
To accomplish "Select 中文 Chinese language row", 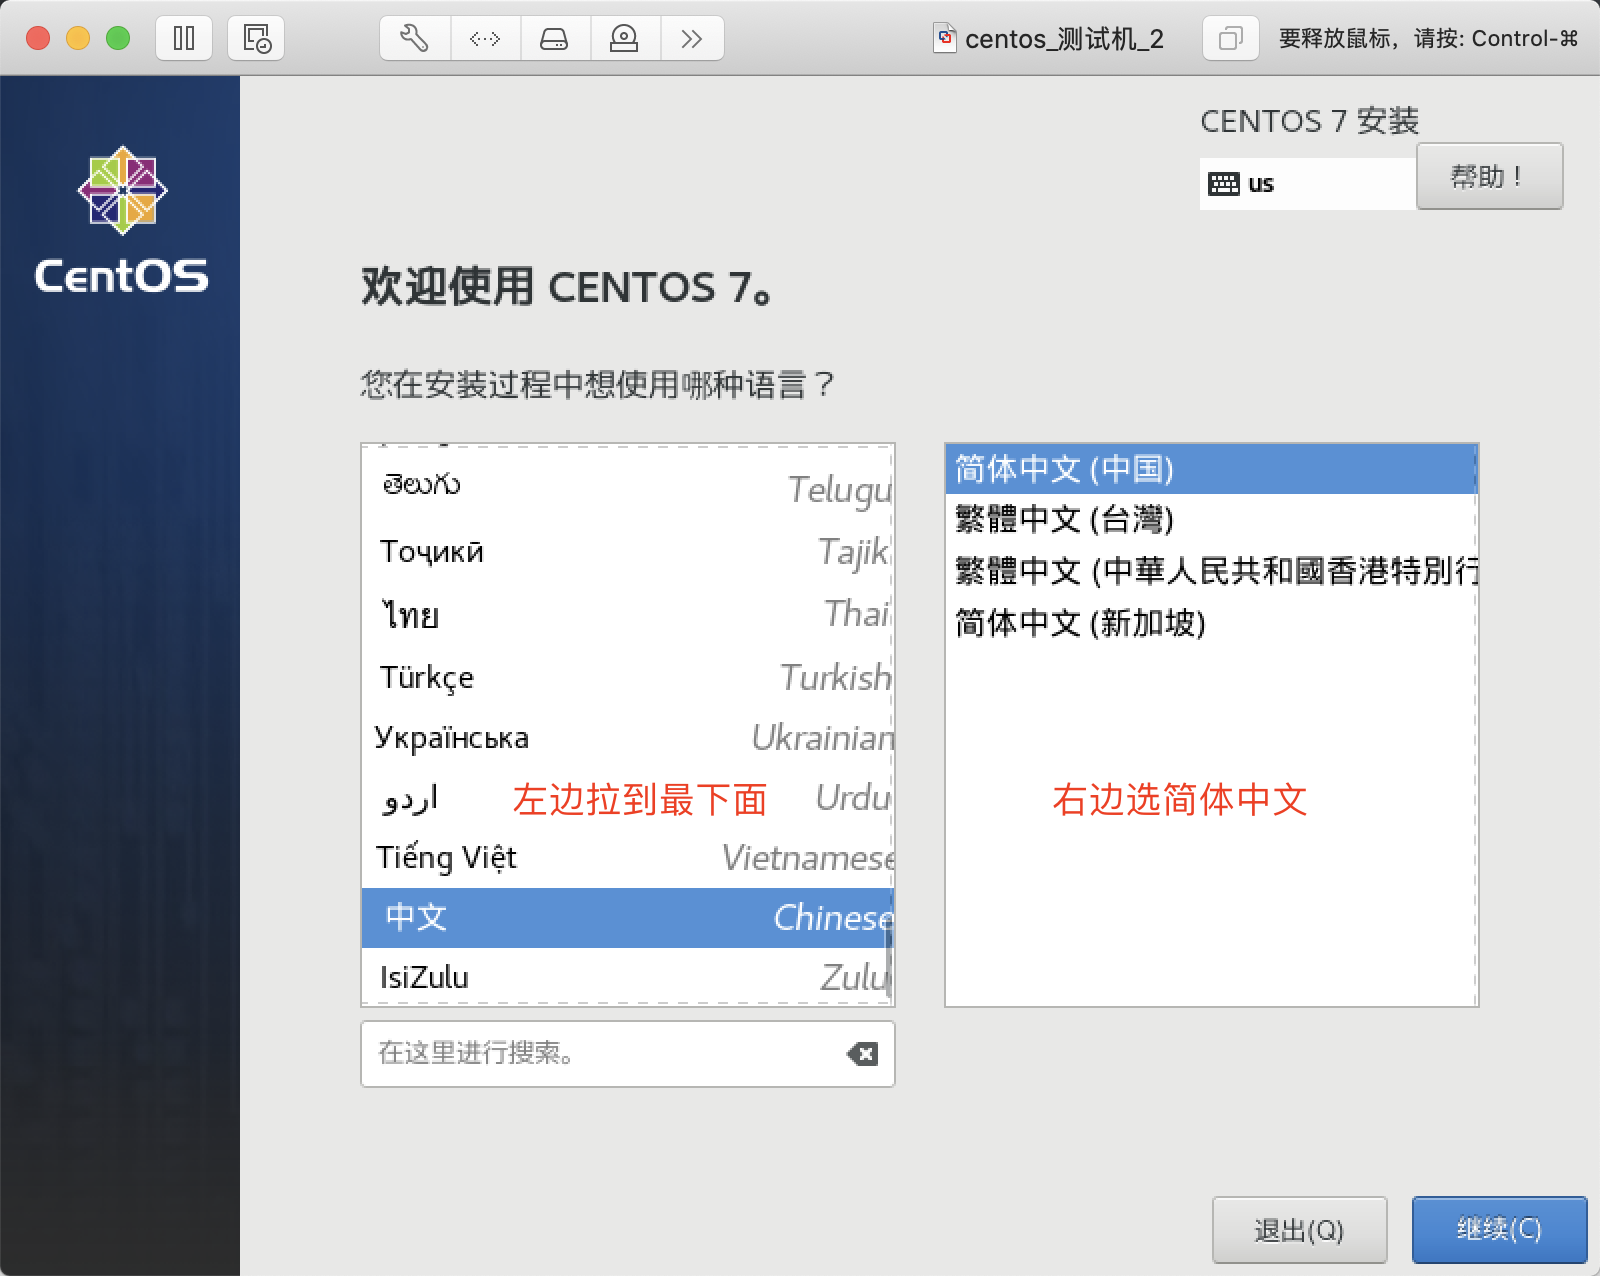I will (627, 917).
